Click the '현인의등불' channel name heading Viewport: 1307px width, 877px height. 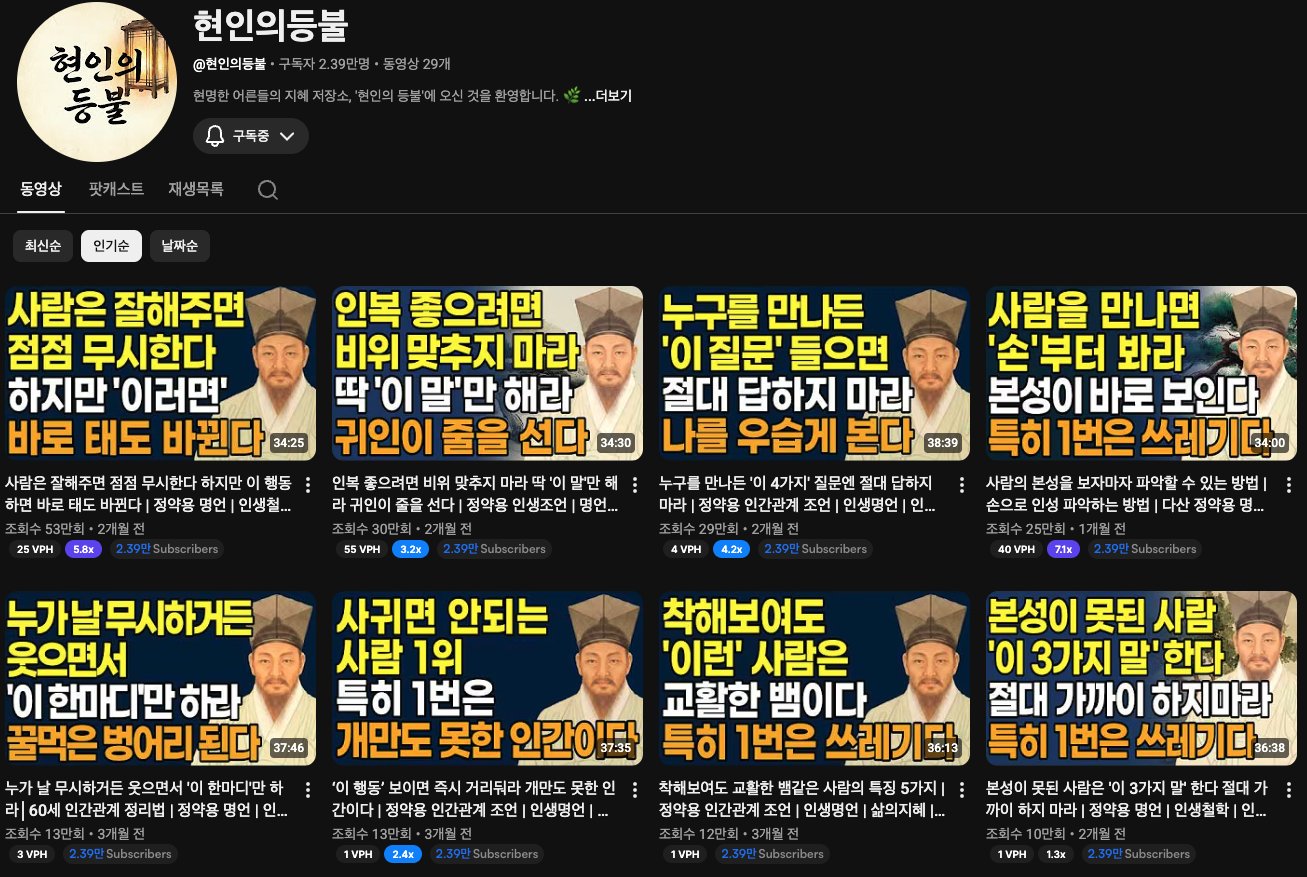(270, 27)
